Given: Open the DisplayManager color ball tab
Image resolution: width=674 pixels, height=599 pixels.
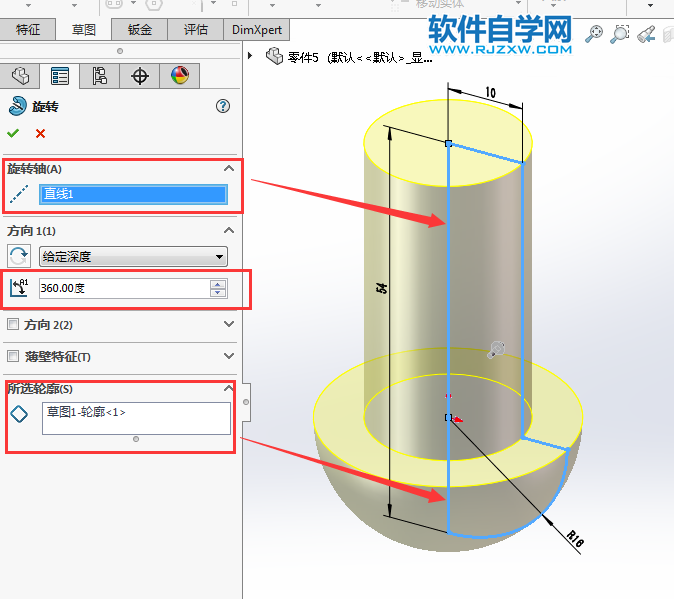Looking at the screenshot, I should click(180, 76).
